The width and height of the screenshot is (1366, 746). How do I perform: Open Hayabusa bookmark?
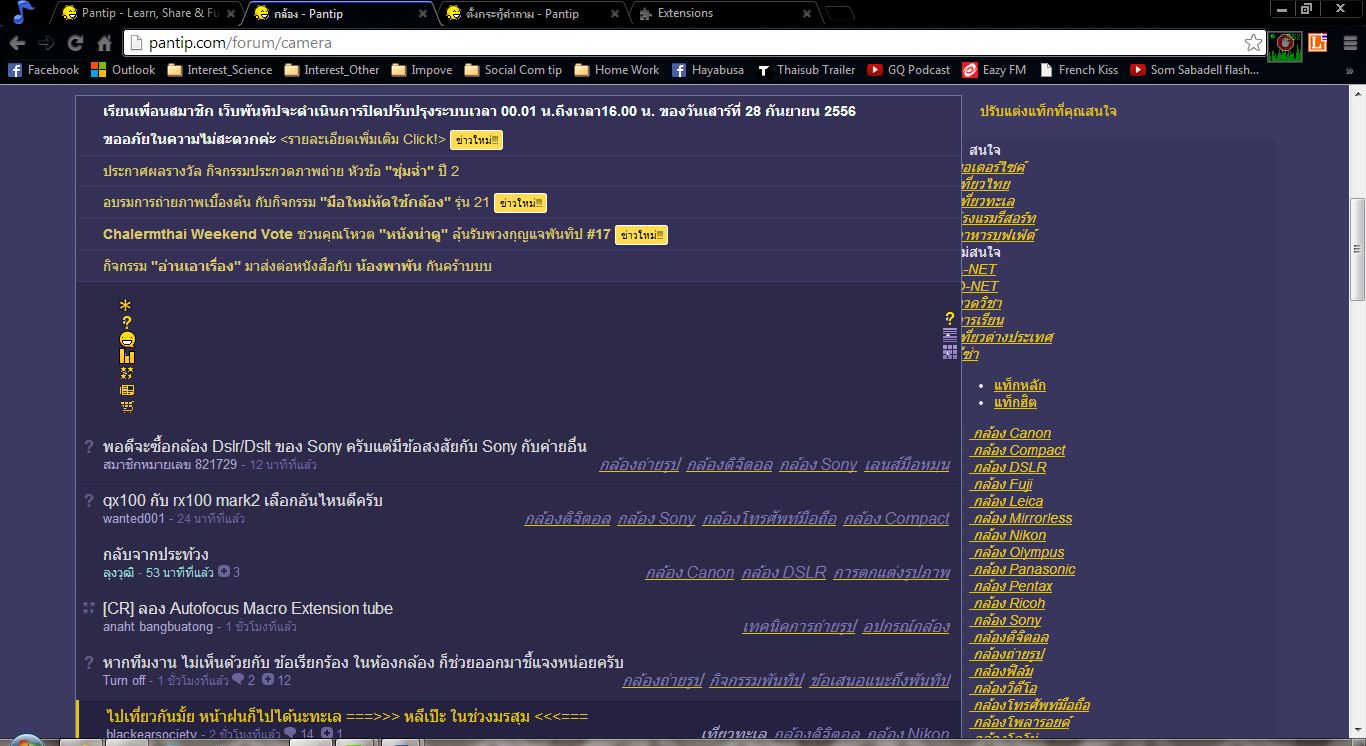point(706,70)
